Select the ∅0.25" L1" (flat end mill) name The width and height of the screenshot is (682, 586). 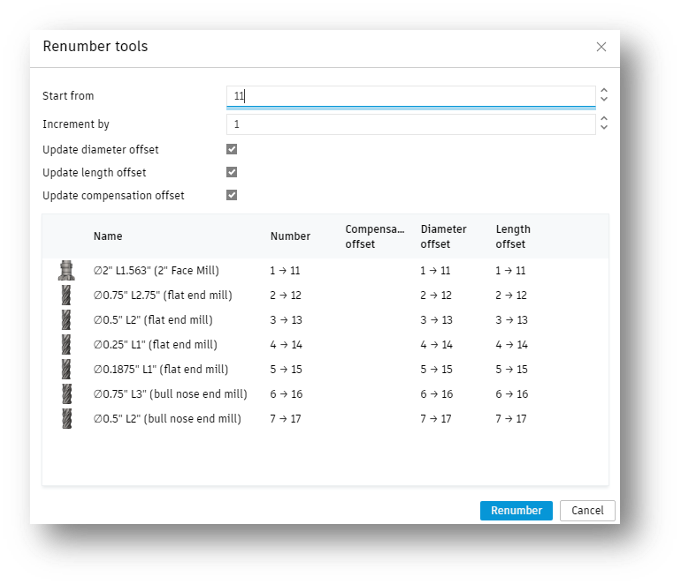tap(155, 345)
